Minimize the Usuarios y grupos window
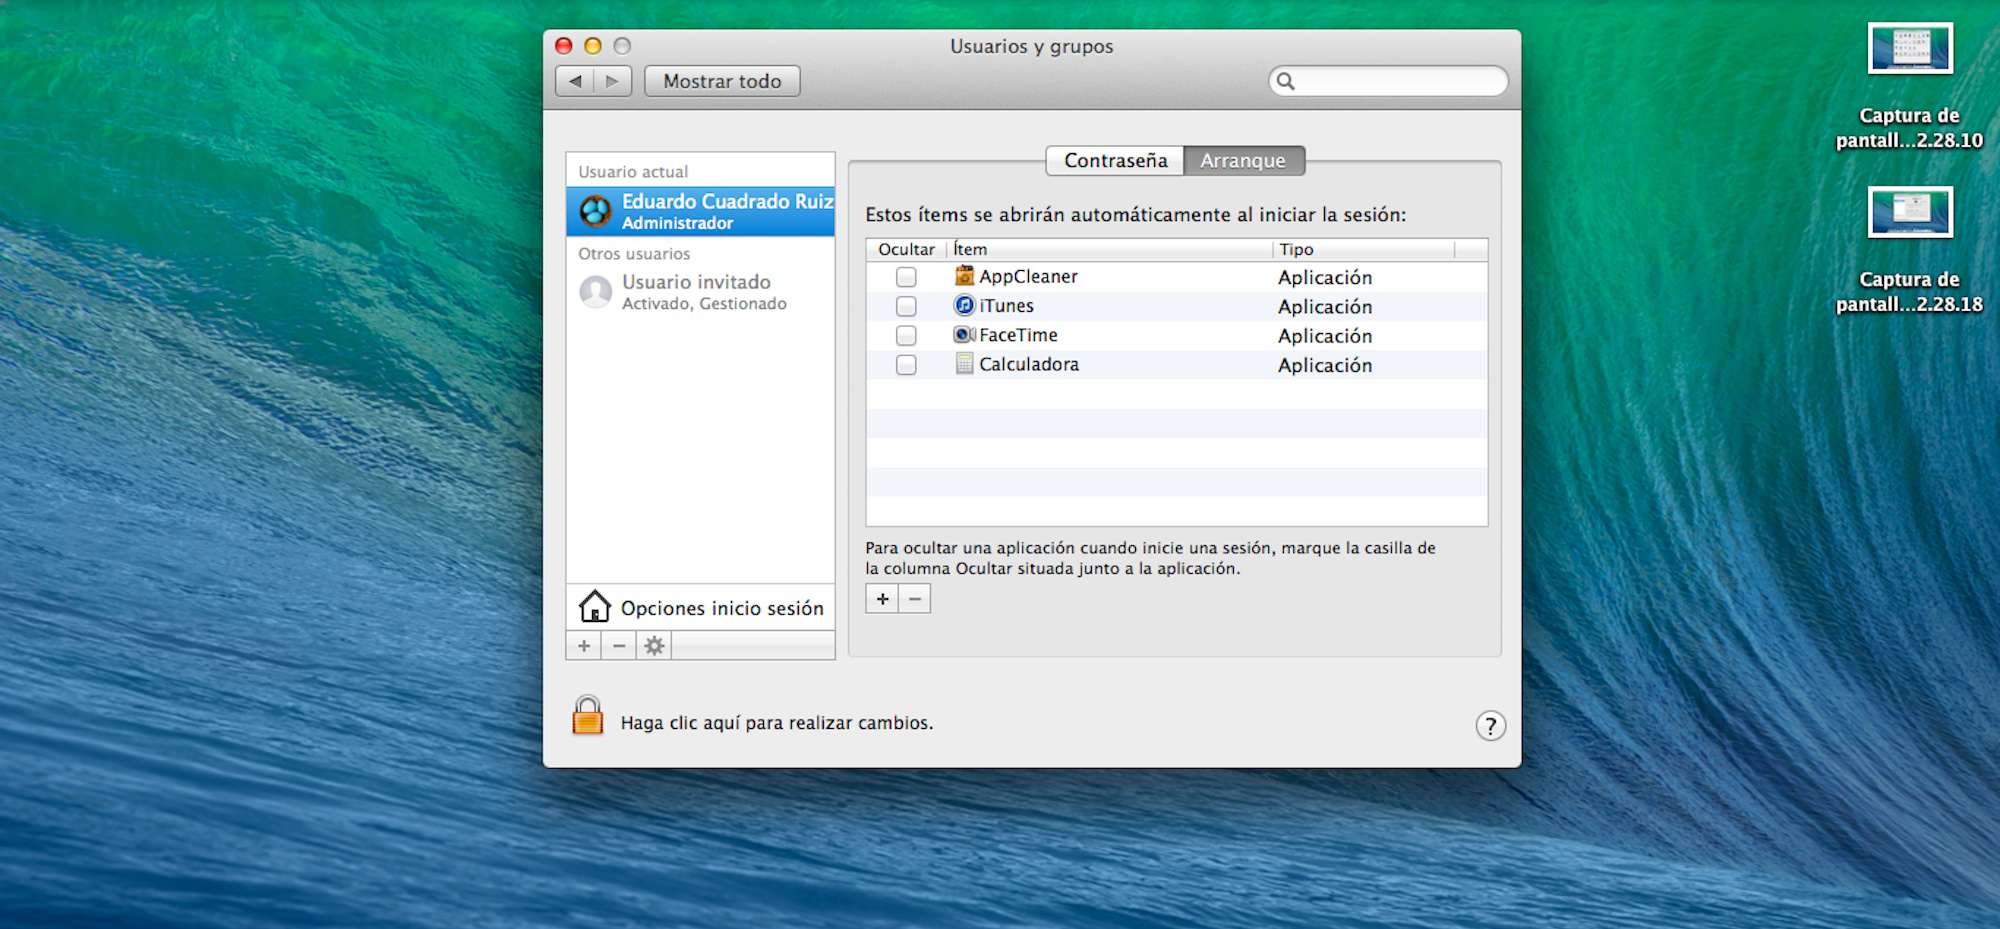2000x929 pixels. (593, 46)
